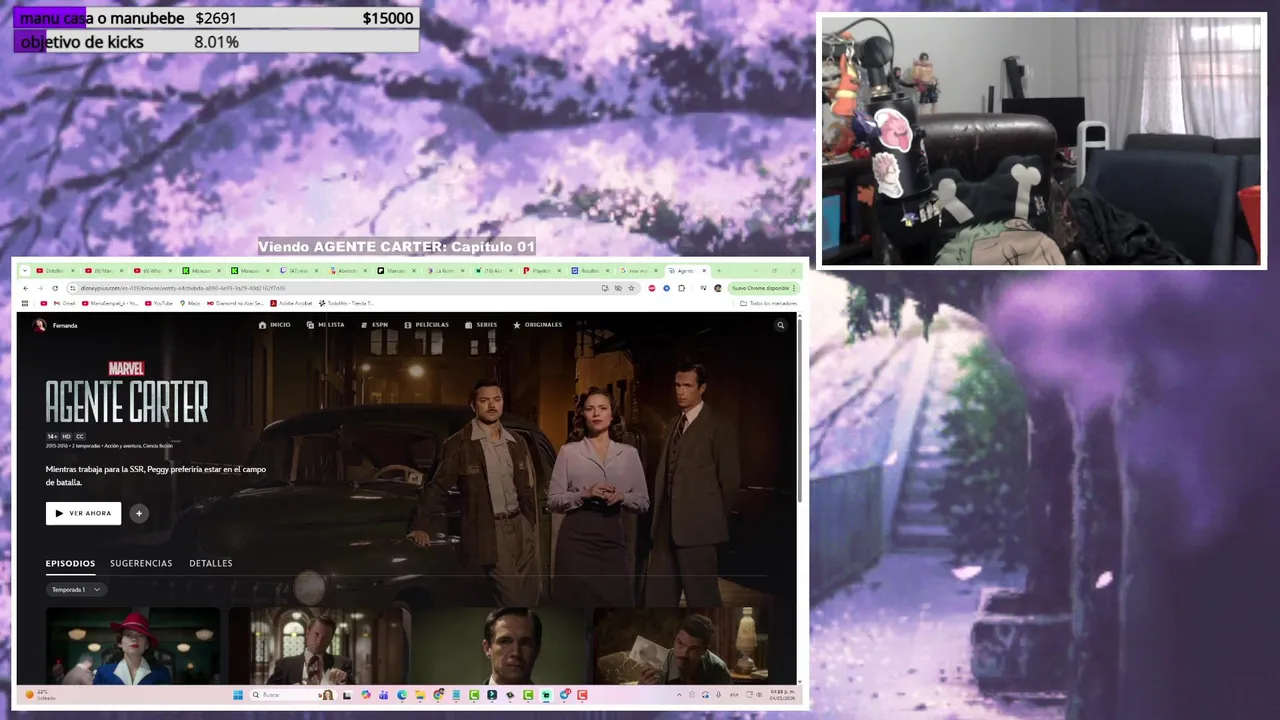Click the objetivo de kicks 8.01% bar

click(x=215, y=42)
